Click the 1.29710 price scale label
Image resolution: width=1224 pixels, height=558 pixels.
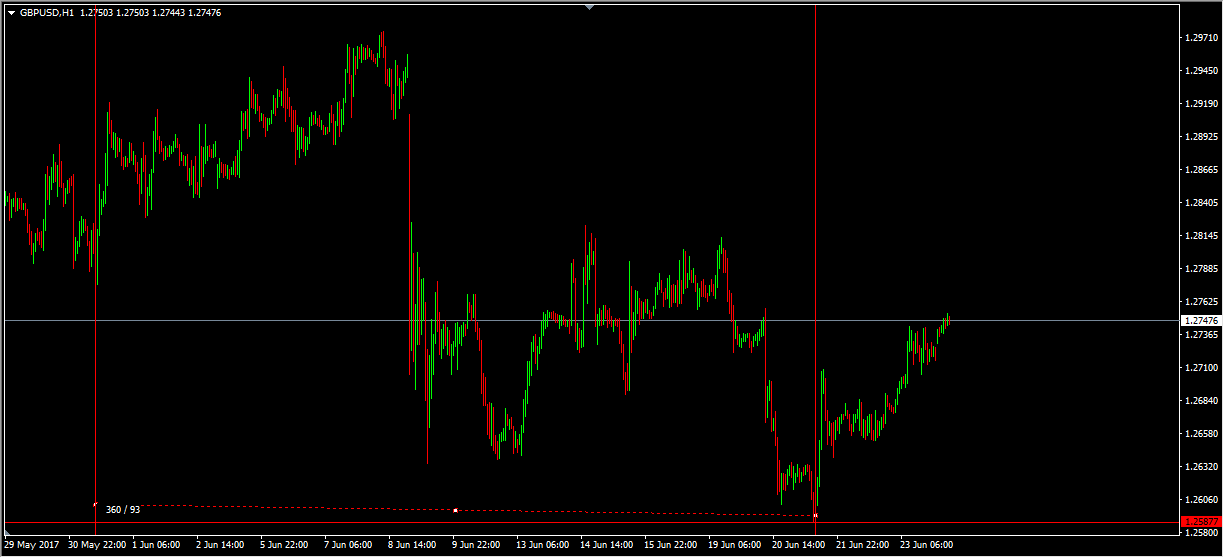(x=1200, y=38)
